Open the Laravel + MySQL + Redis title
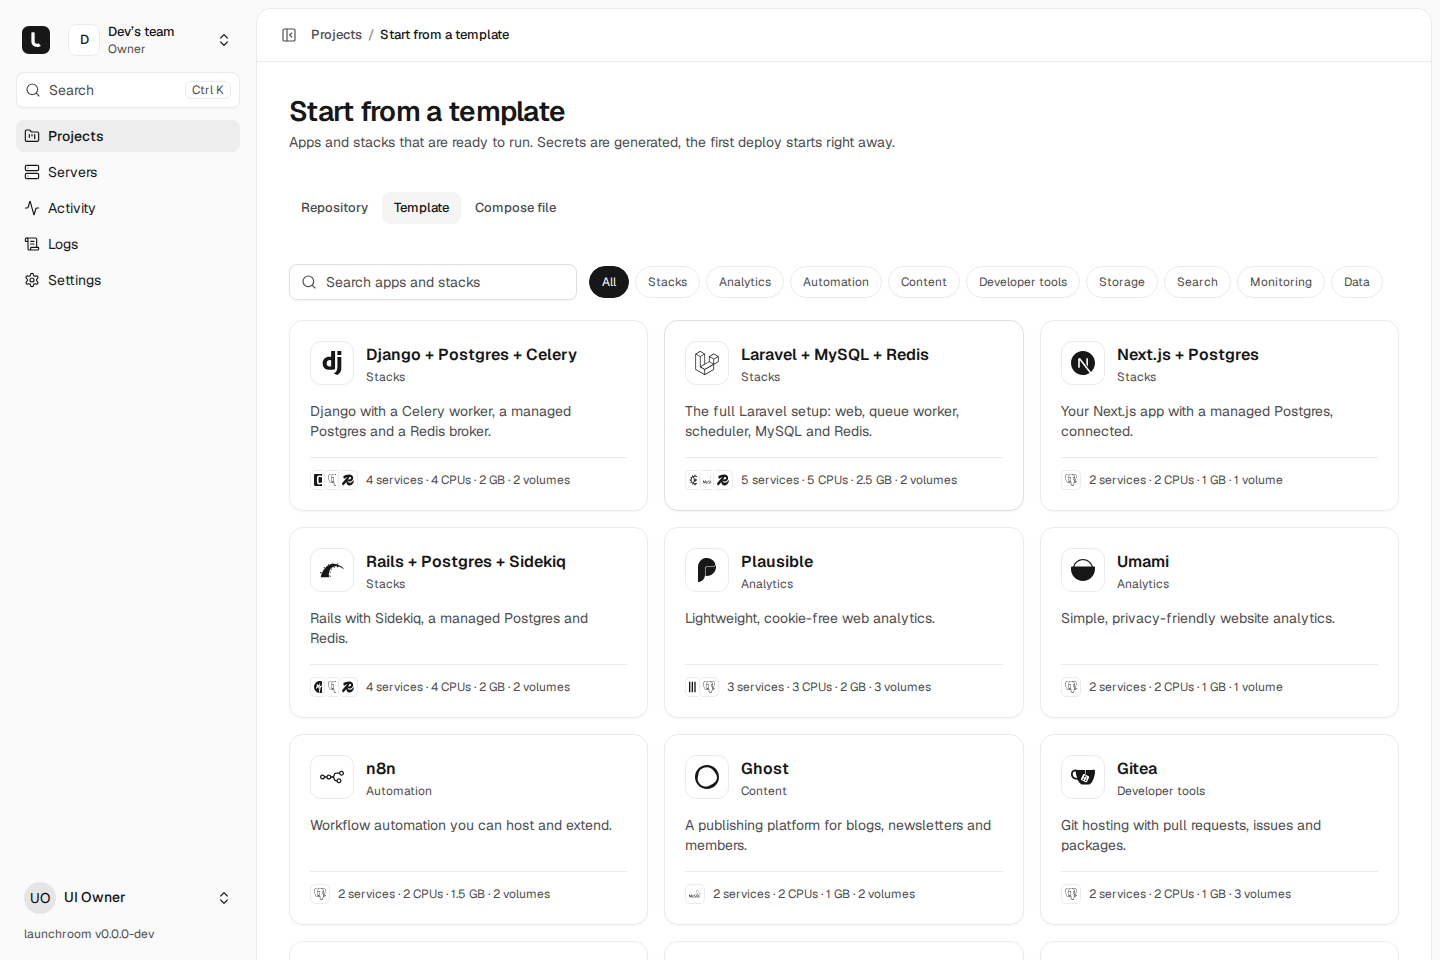Screen dimensions: 1440x960 (835, 355)
